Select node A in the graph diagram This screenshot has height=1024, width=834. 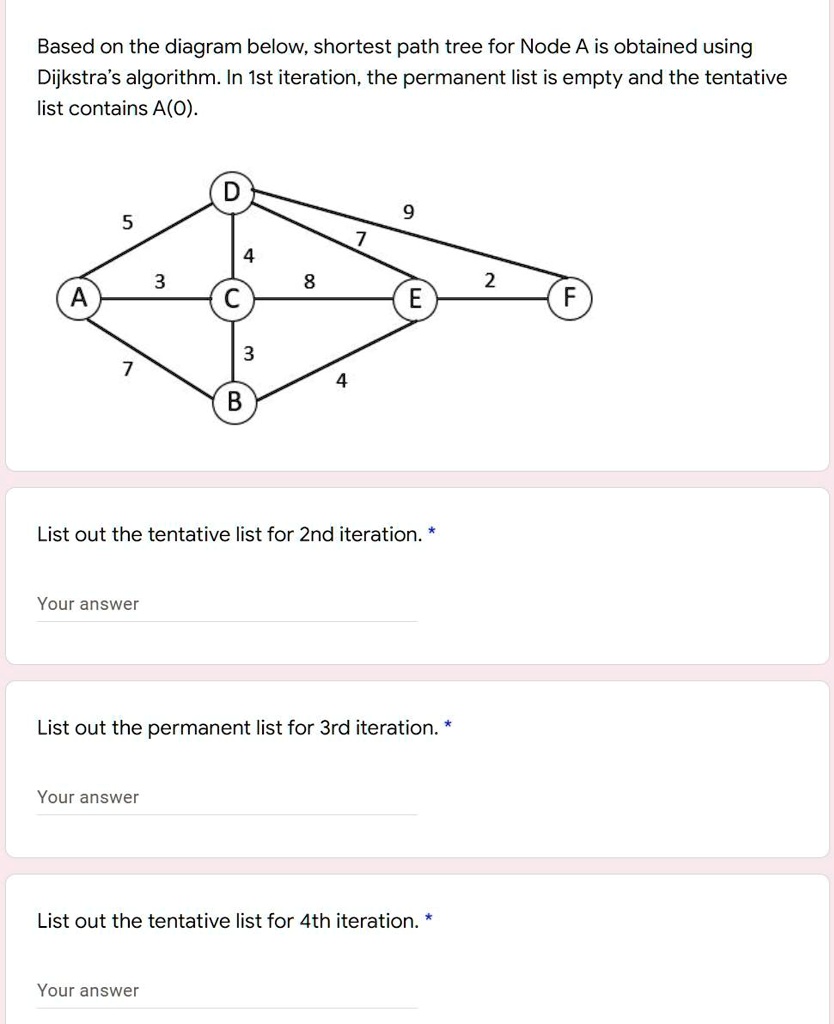click(x=78, y=296)
